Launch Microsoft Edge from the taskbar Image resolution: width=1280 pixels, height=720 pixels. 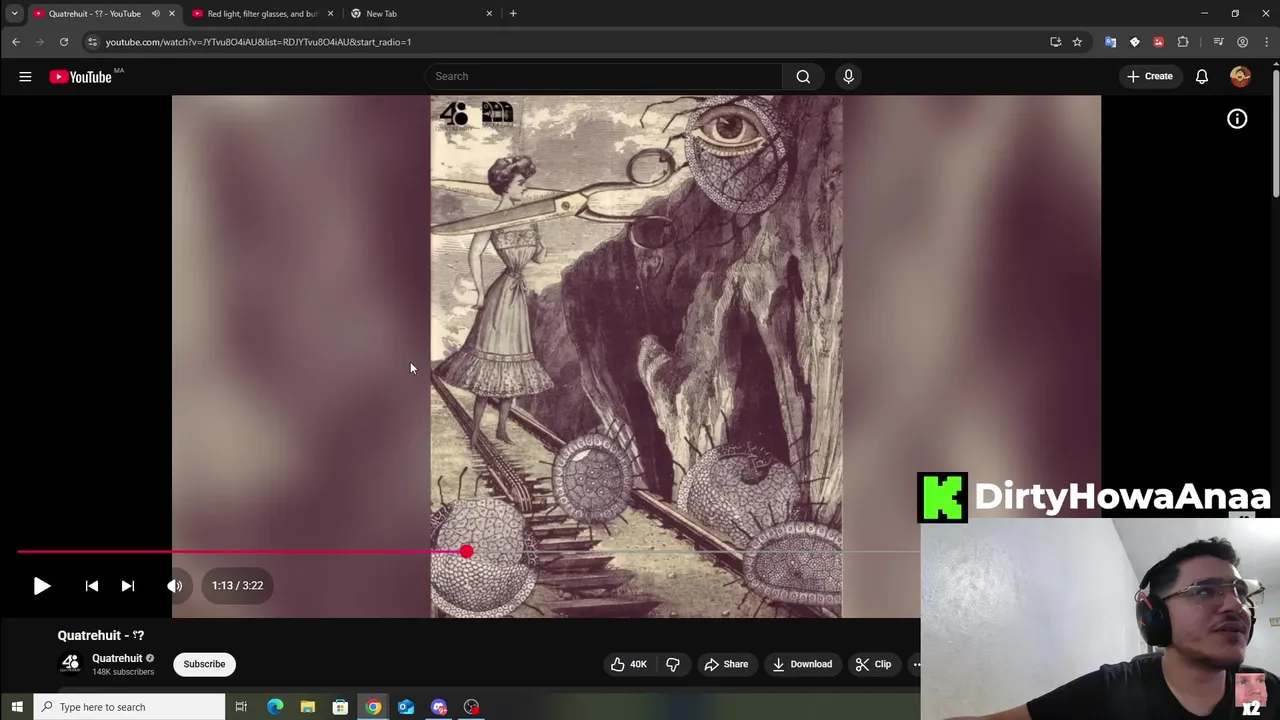pyautogui.click(x=275, y=707)
